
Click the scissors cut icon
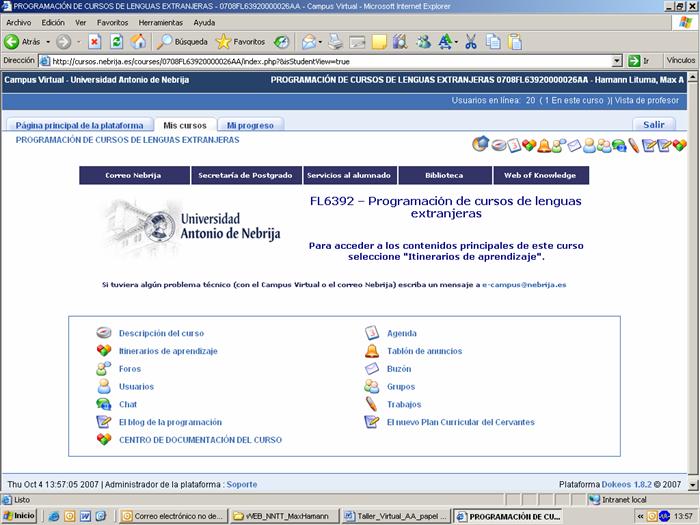(471, 42)
